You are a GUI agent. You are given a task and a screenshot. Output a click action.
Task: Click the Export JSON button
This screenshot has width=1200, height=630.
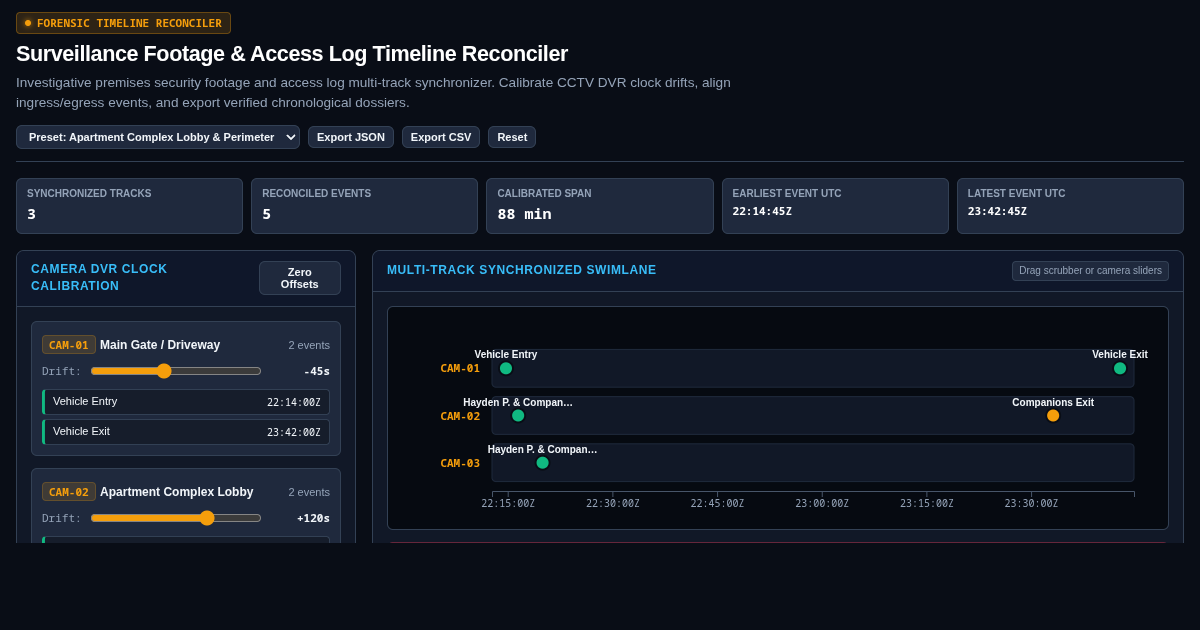351,137
